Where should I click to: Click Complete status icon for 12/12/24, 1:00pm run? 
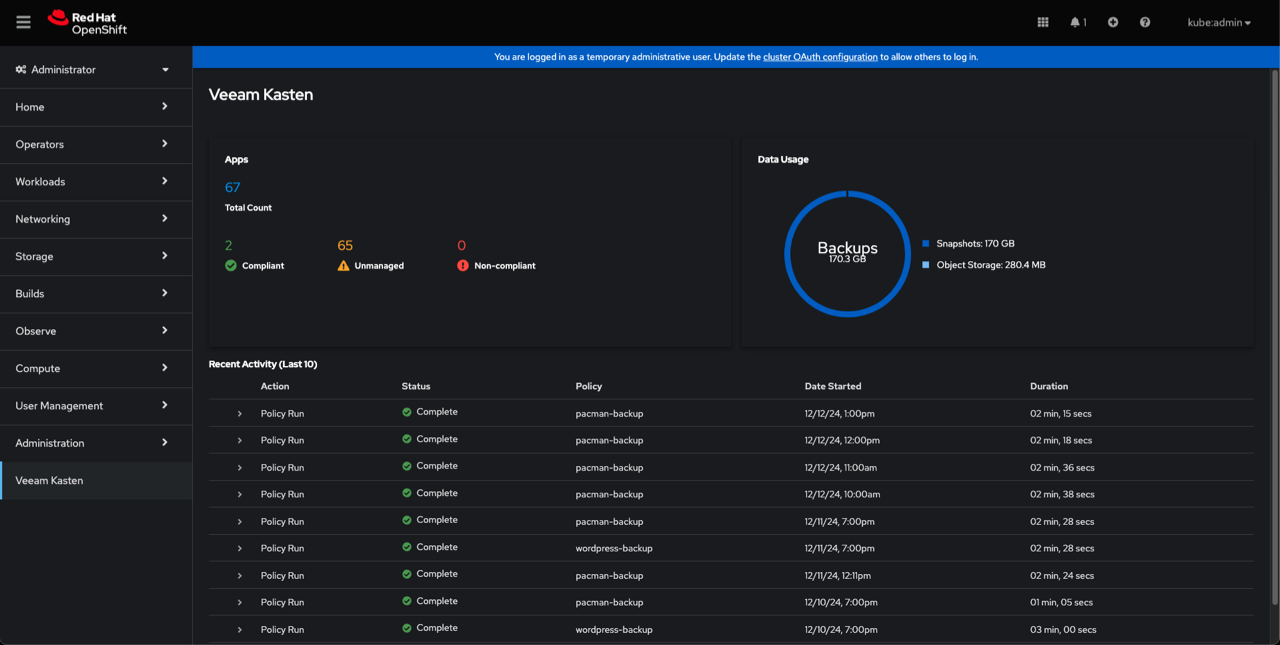(x=407, y=412)
